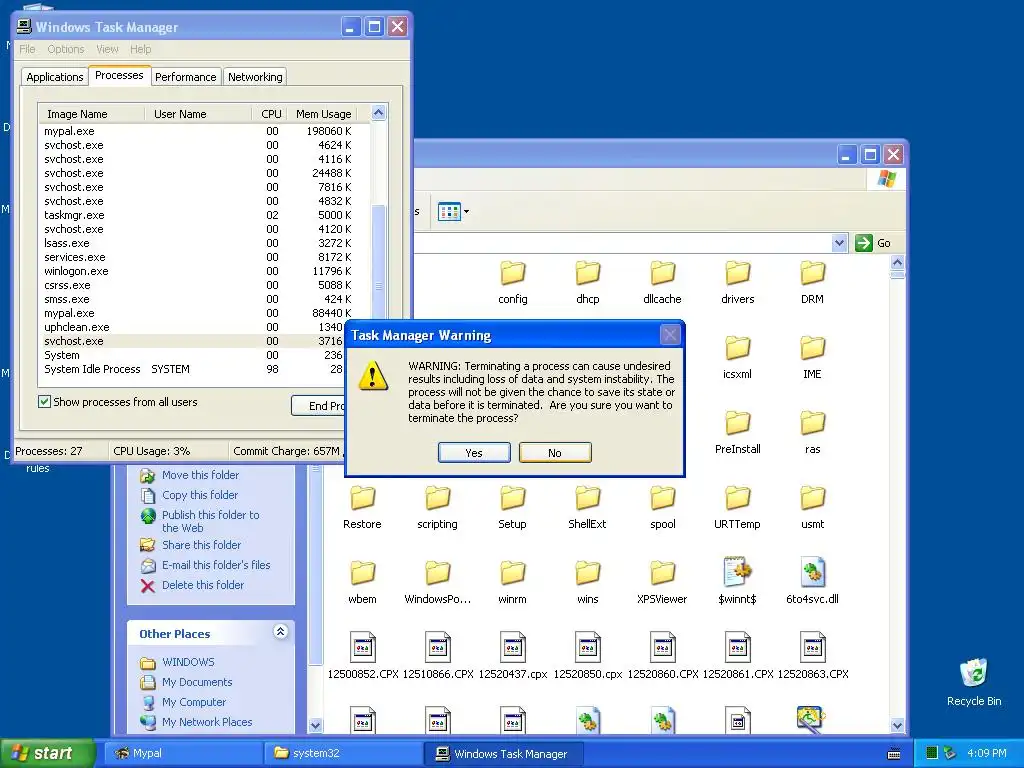Sort processes by CPU column header
This screenshot has width=1024, height=768.
coord(269,114)
